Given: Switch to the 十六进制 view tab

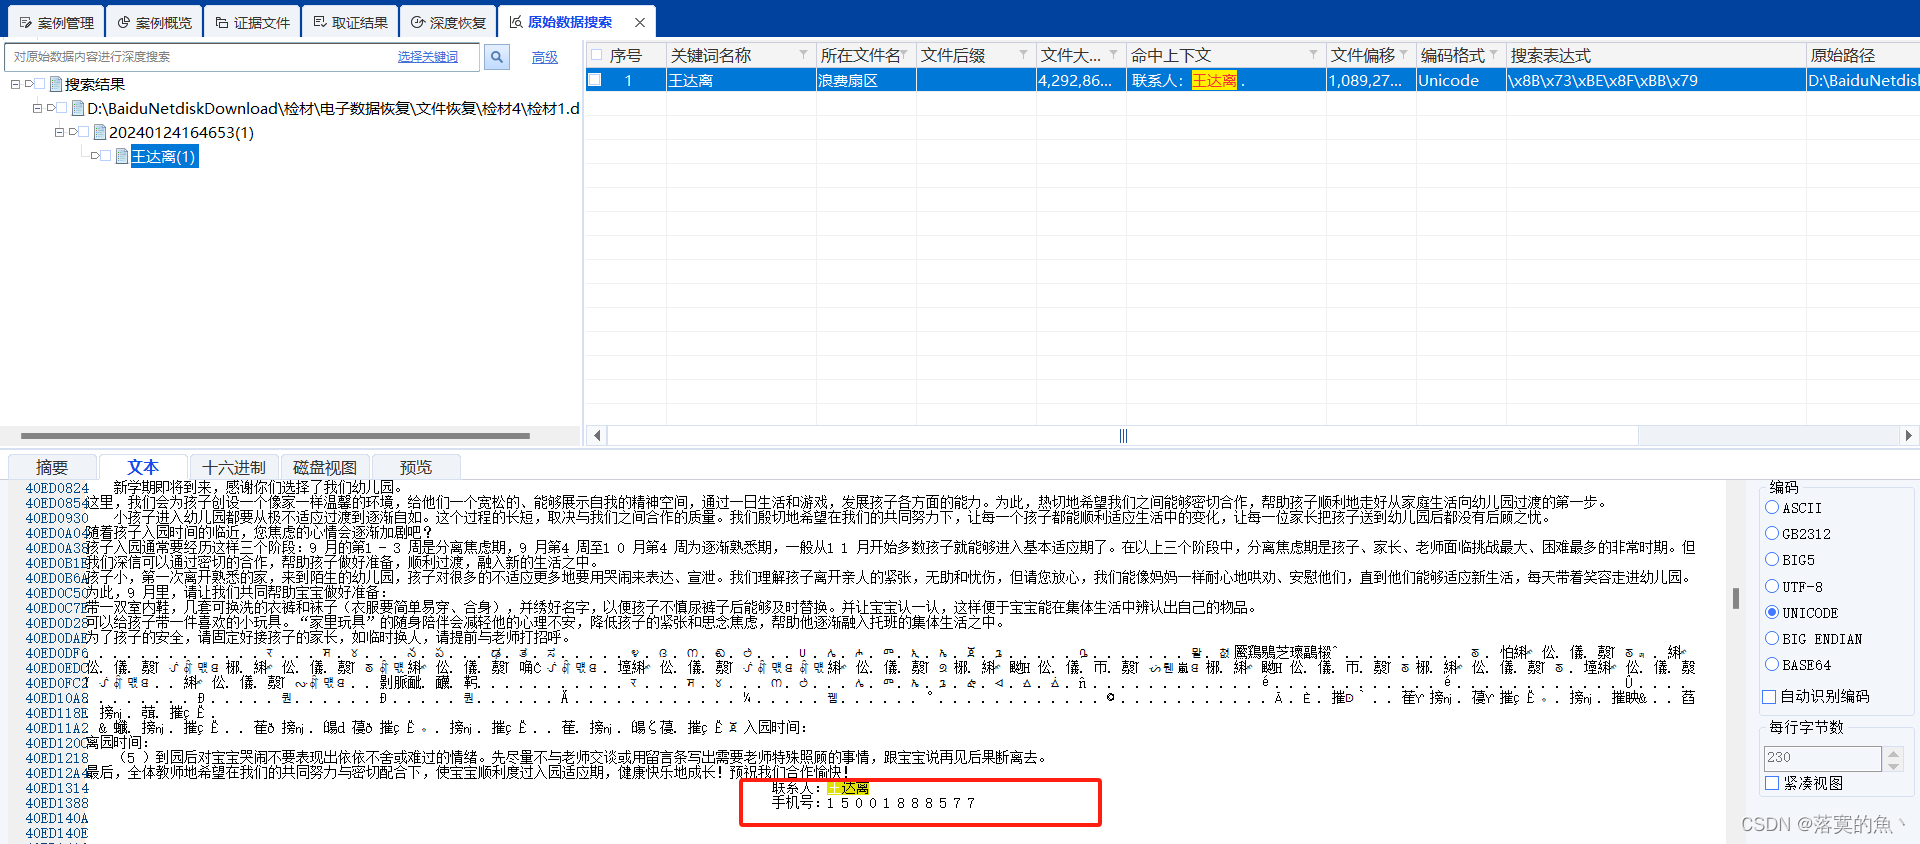Looking at the screenshot, I should [x=234, y=467].
